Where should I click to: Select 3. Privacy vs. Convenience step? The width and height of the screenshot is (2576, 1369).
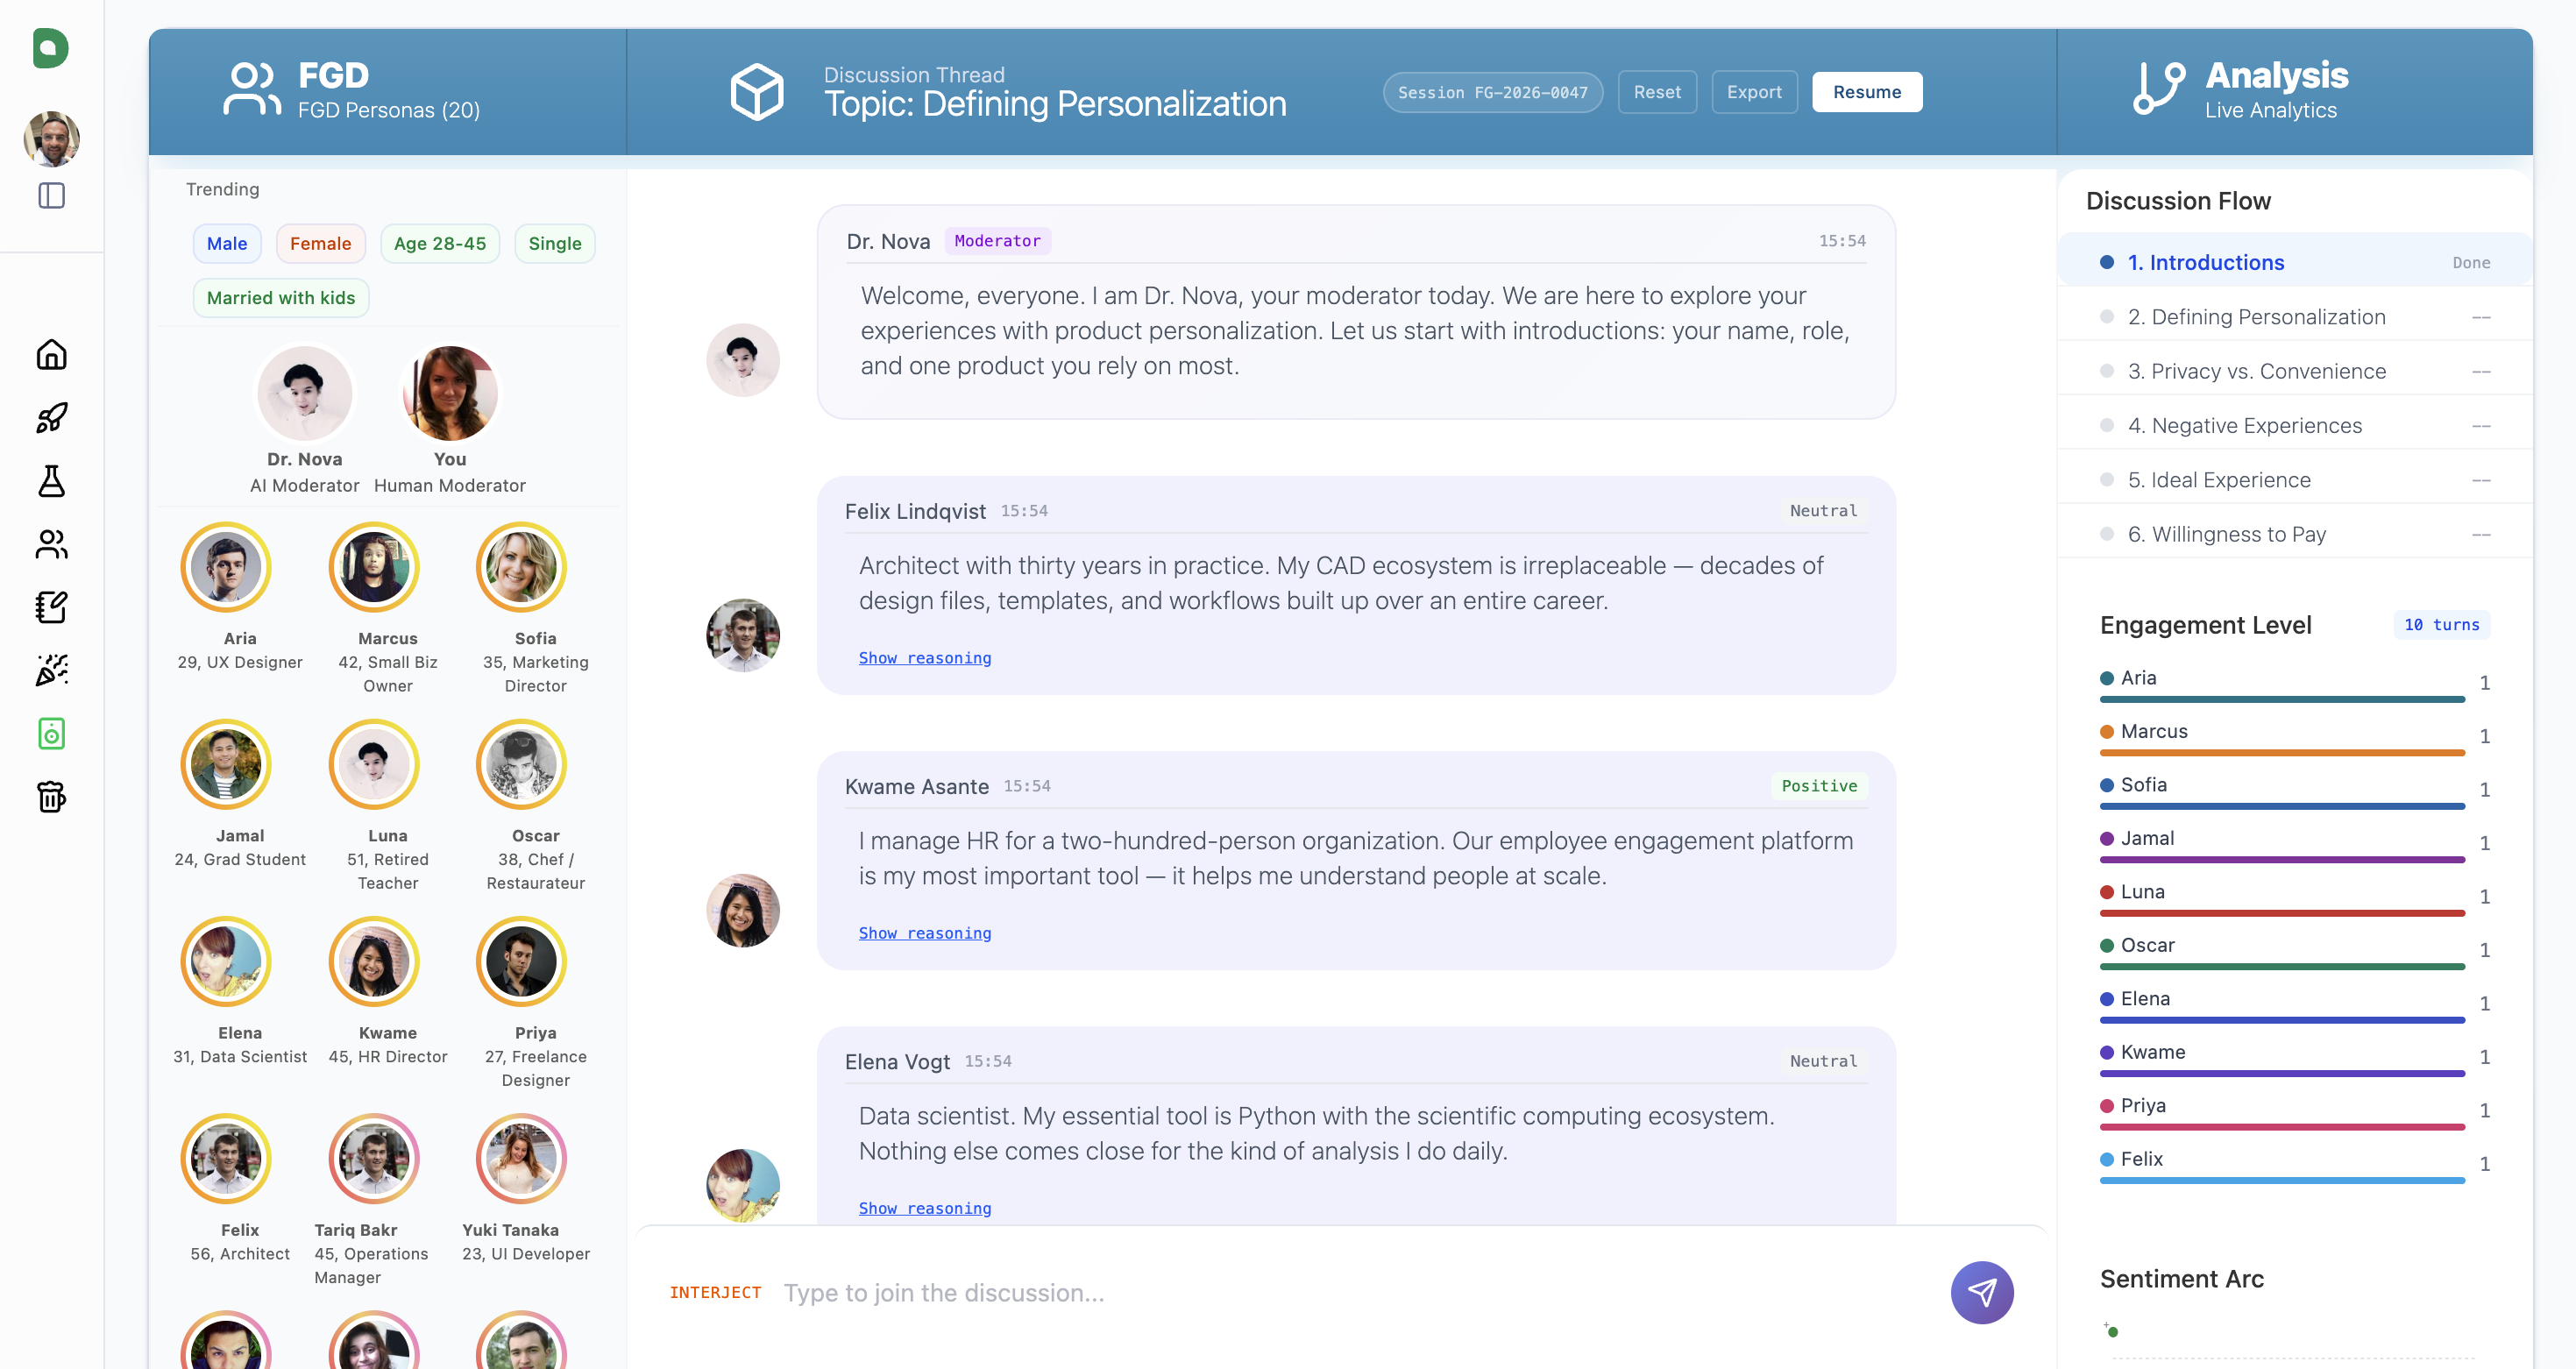click(2256, 371)
